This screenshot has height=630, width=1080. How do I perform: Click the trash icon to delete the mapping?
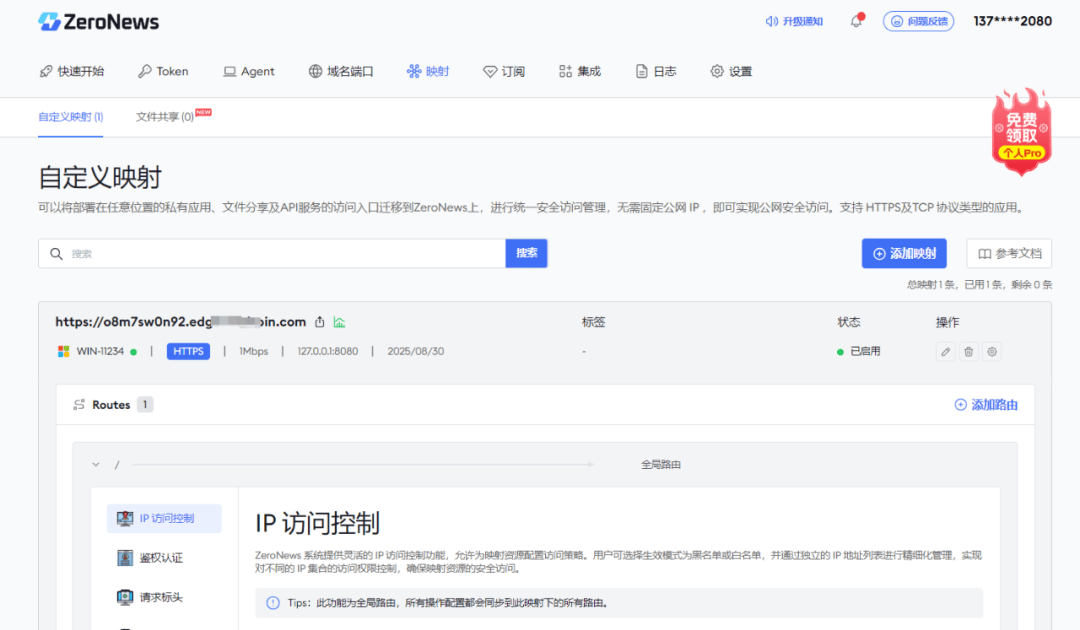tap(968, 352)
